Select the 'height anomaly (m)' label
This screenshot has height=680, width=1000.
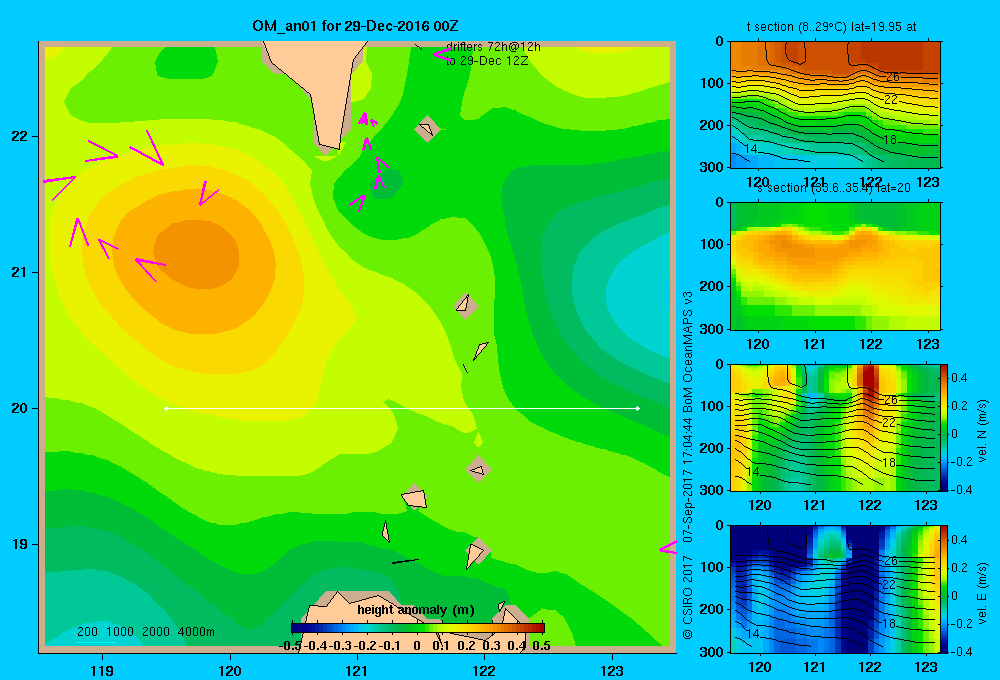click(415, 610)
